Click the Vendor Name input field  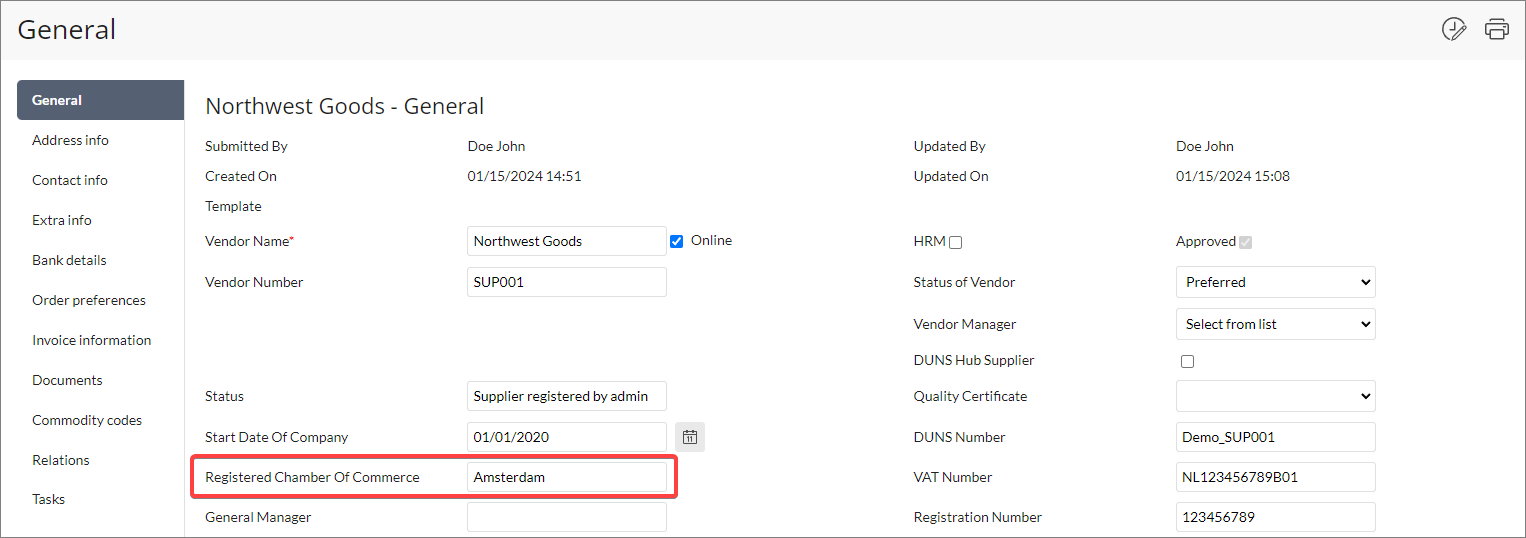point(567,241)
